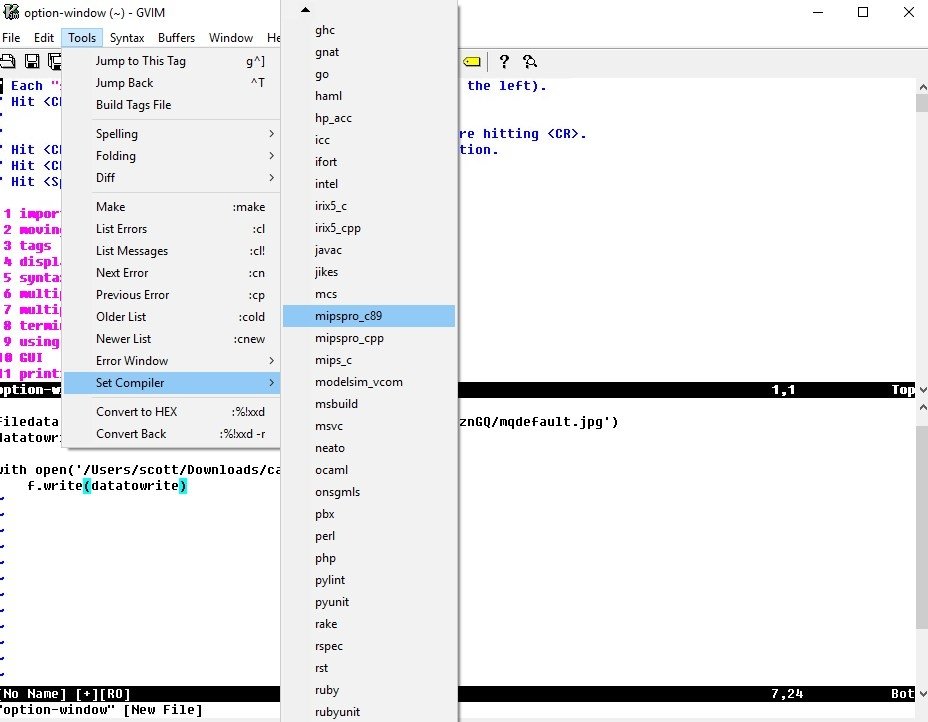
Task: Choose Newer List
Action: pos(172,339)
